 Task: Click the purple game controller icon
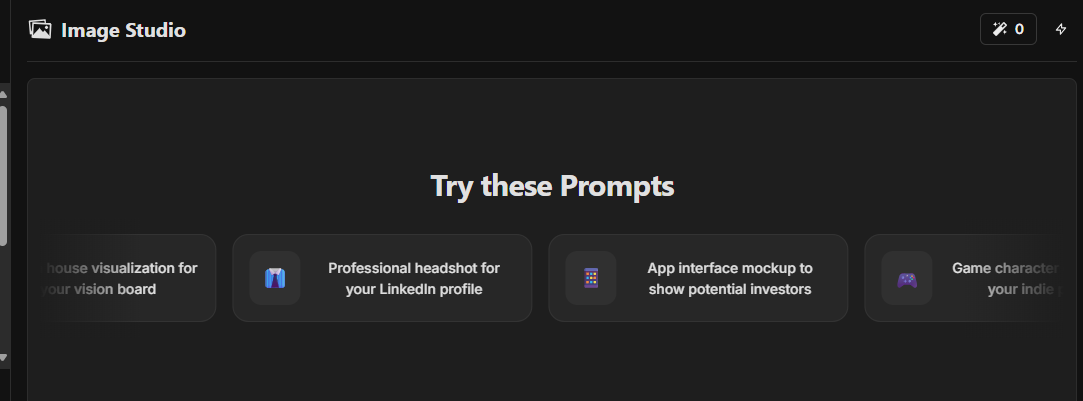[907, 279]
